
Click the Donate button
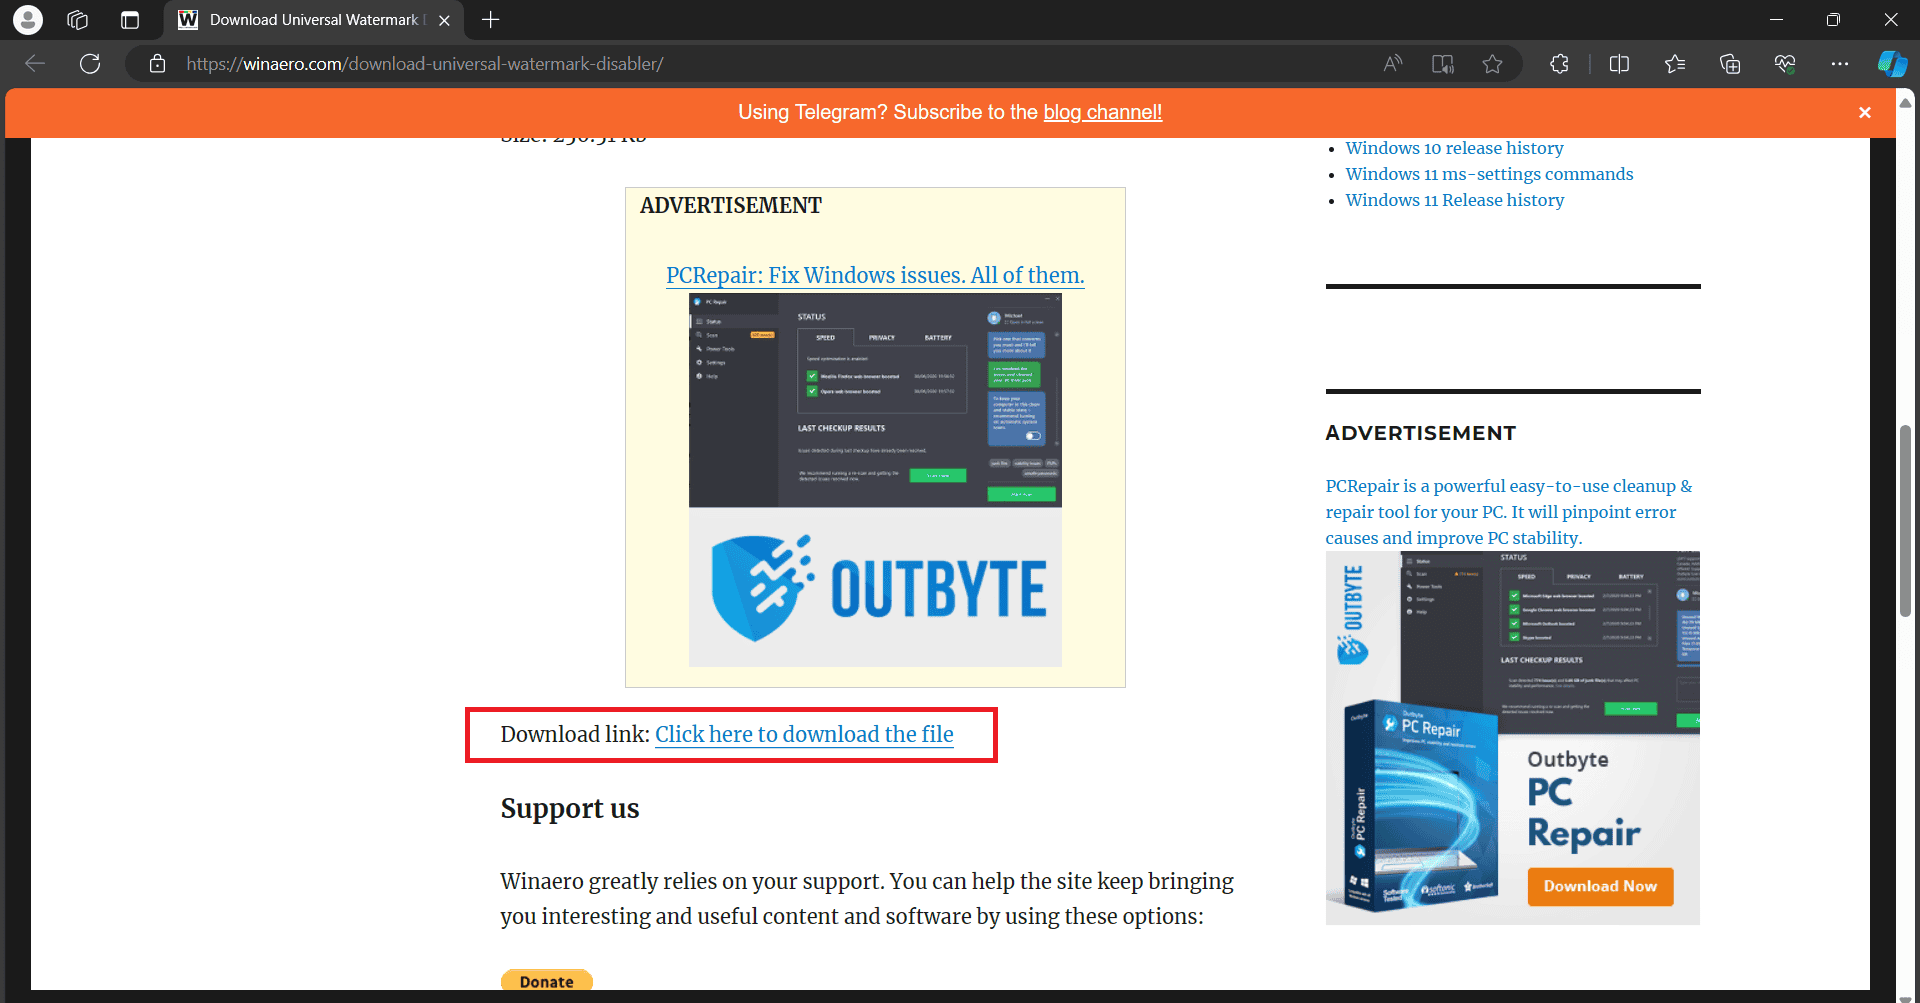point(547,981)
